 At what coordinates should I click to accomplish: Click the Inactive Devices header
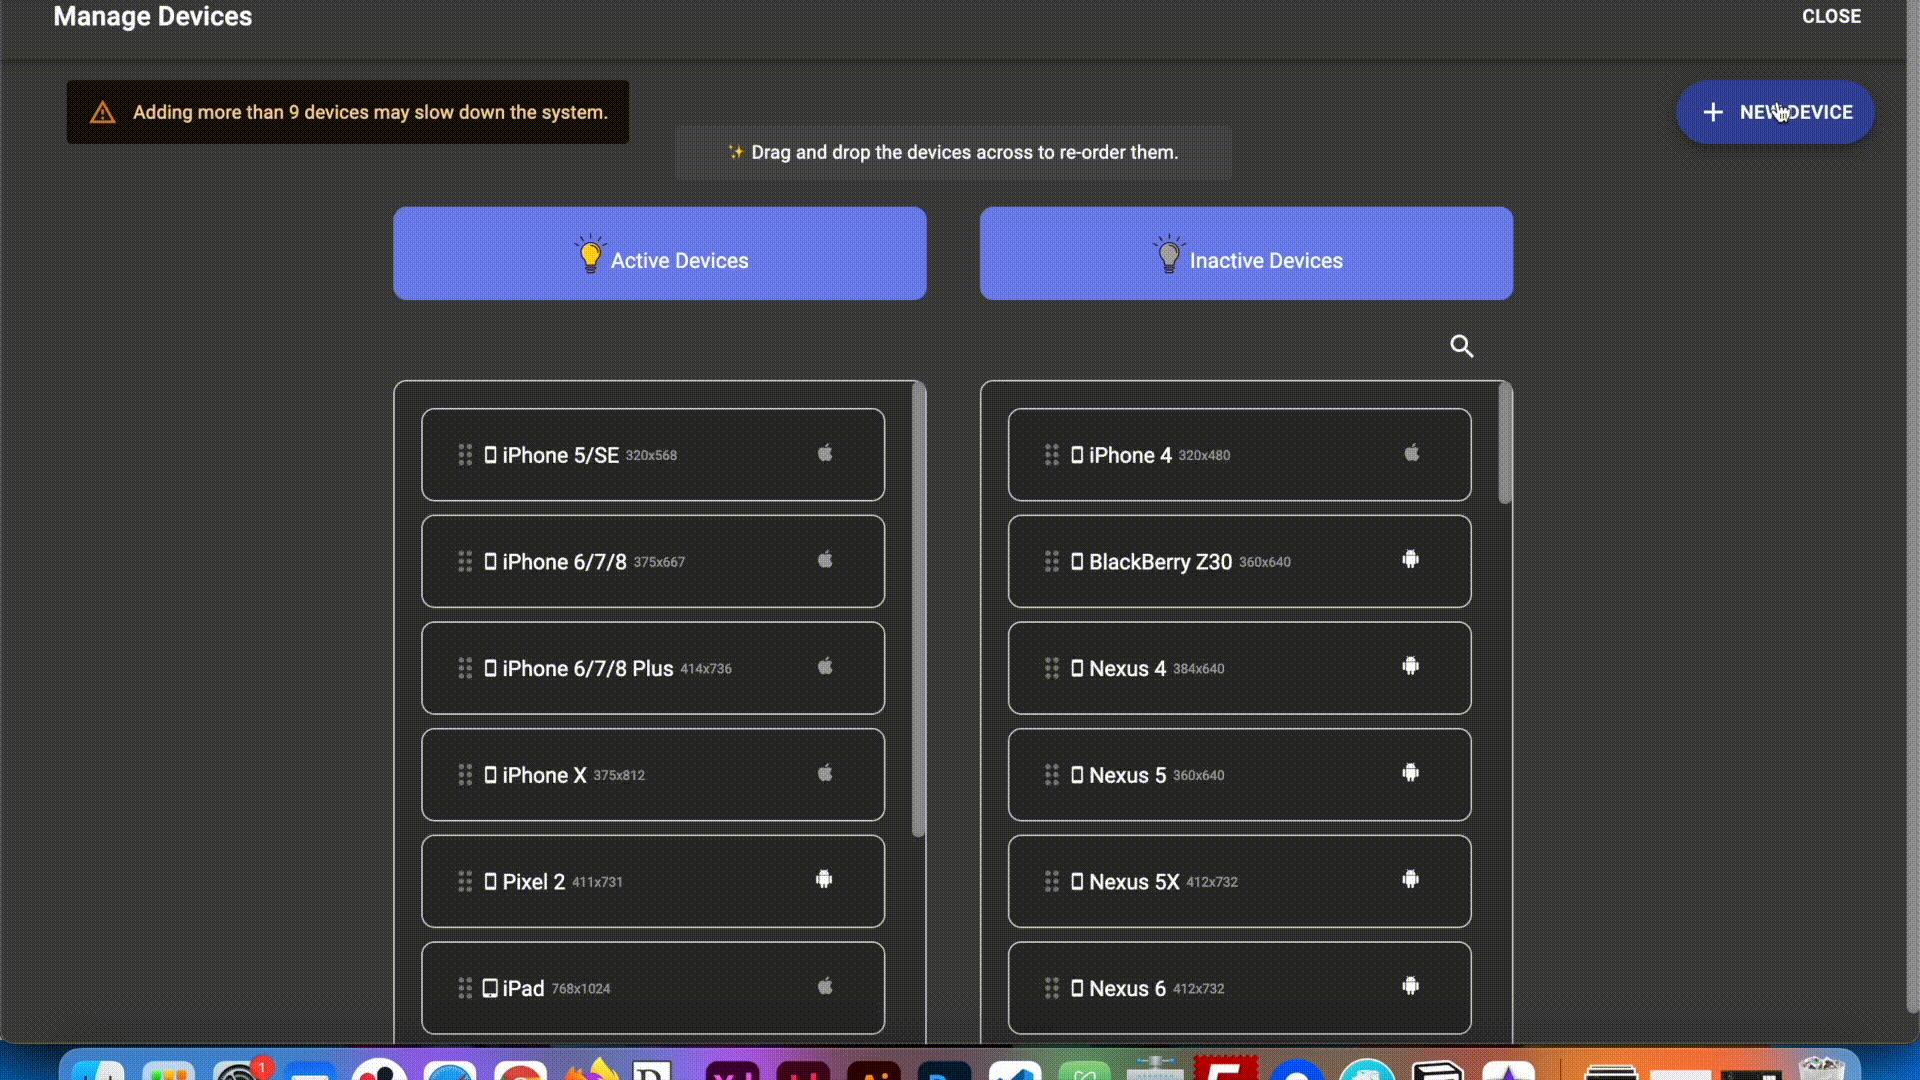(x=1246, y=254)
